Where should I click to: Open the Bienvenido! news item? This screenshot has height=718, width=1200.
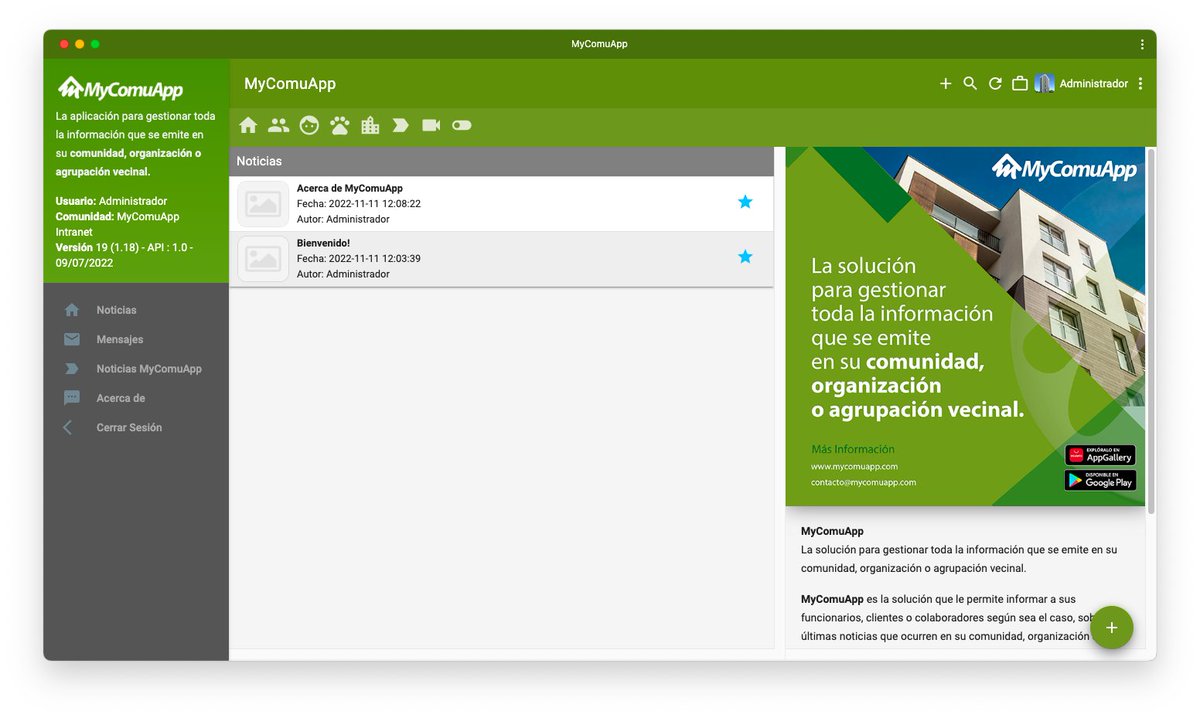coord(501,259)
